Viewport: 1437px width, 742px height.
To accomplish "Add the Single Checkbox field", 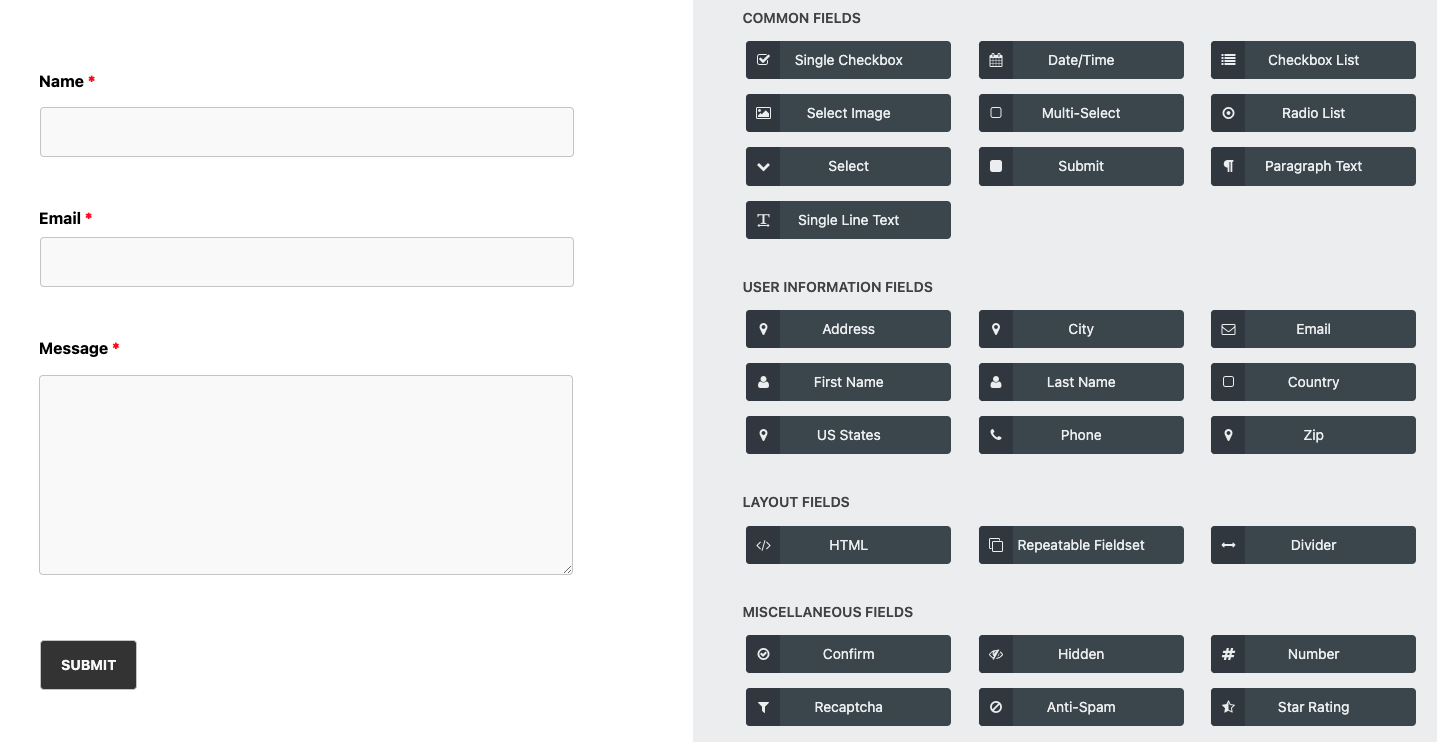I will [848, 60].
